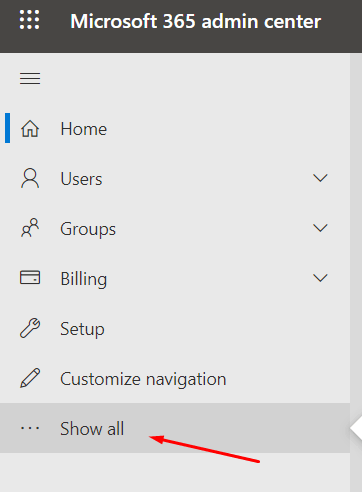Open the Users menu item
The width and height of the screenshot is (362, 492).
pos(175,179)
